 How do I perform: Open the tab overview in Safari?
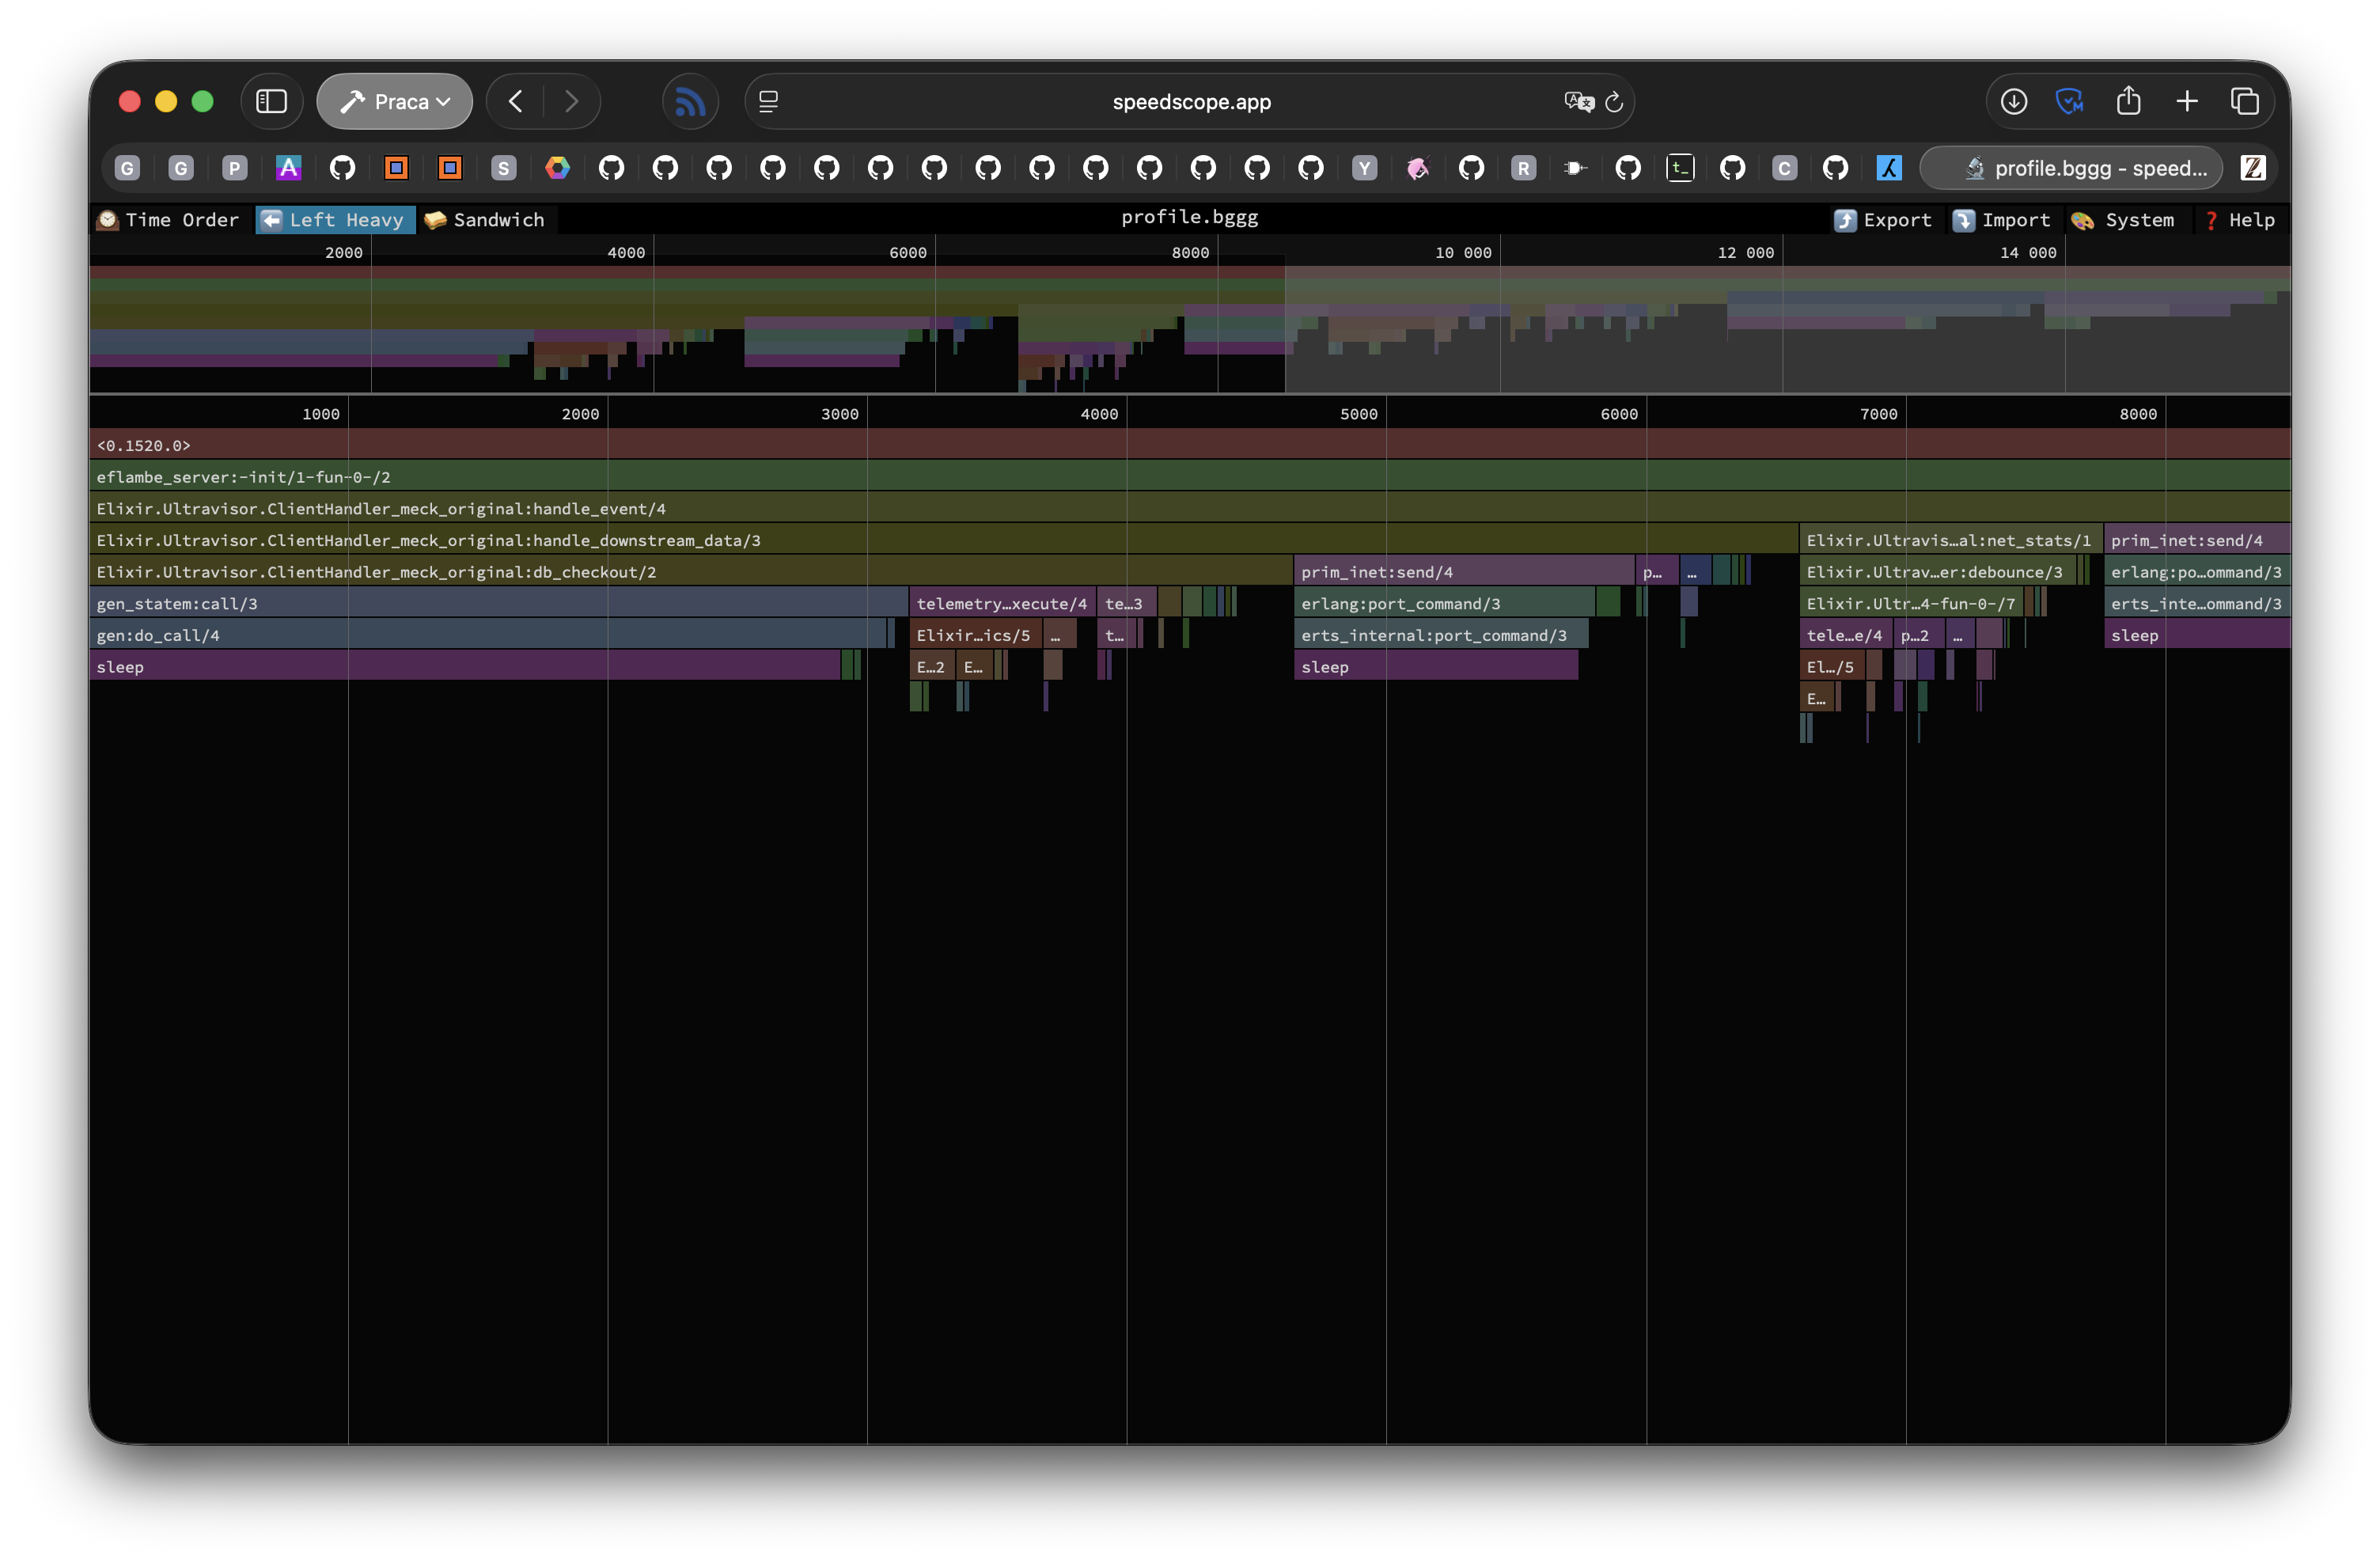pos(2245,101)
